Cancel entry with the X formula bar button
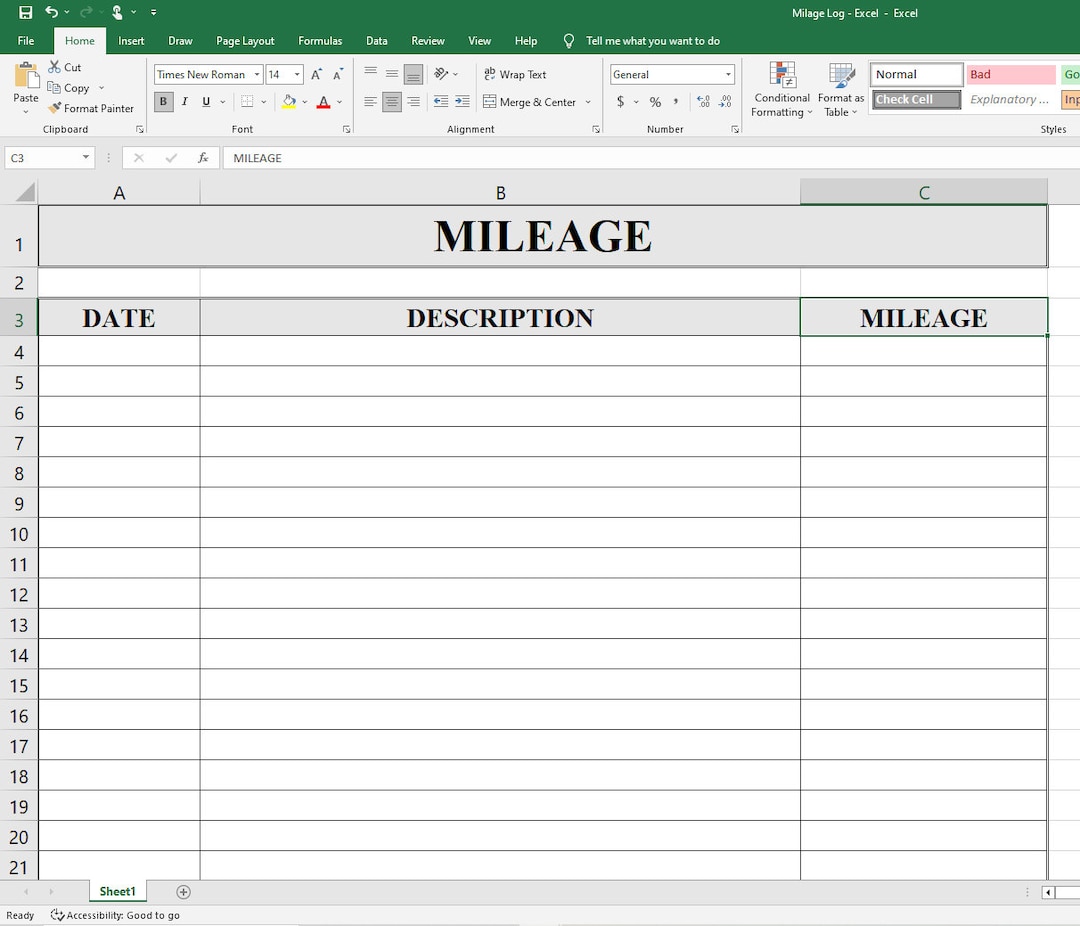 pos(138,157)
